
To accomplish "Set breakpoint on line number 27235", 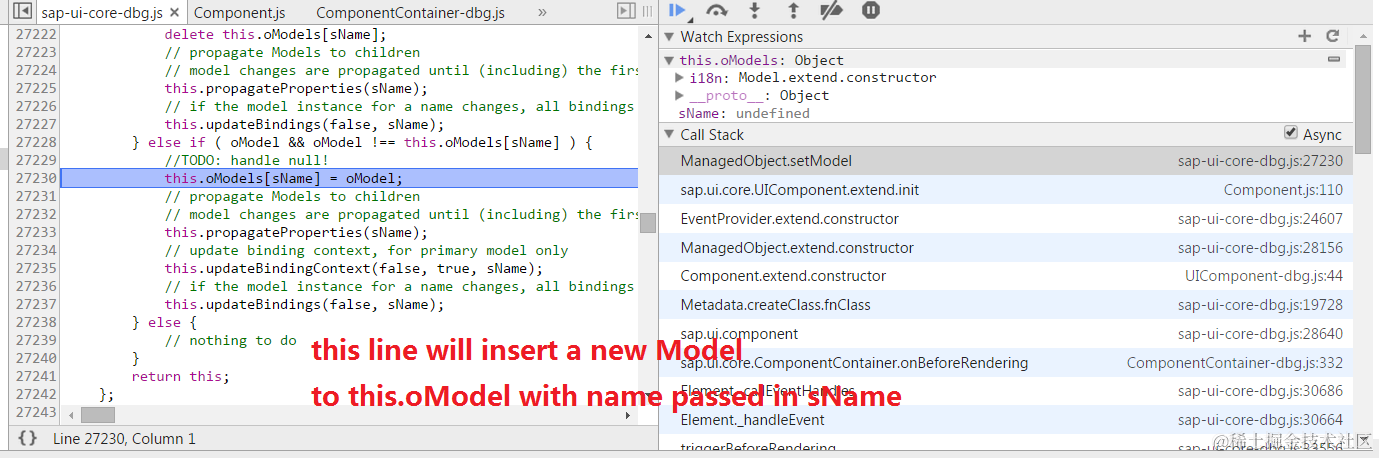I will [35, 268].
